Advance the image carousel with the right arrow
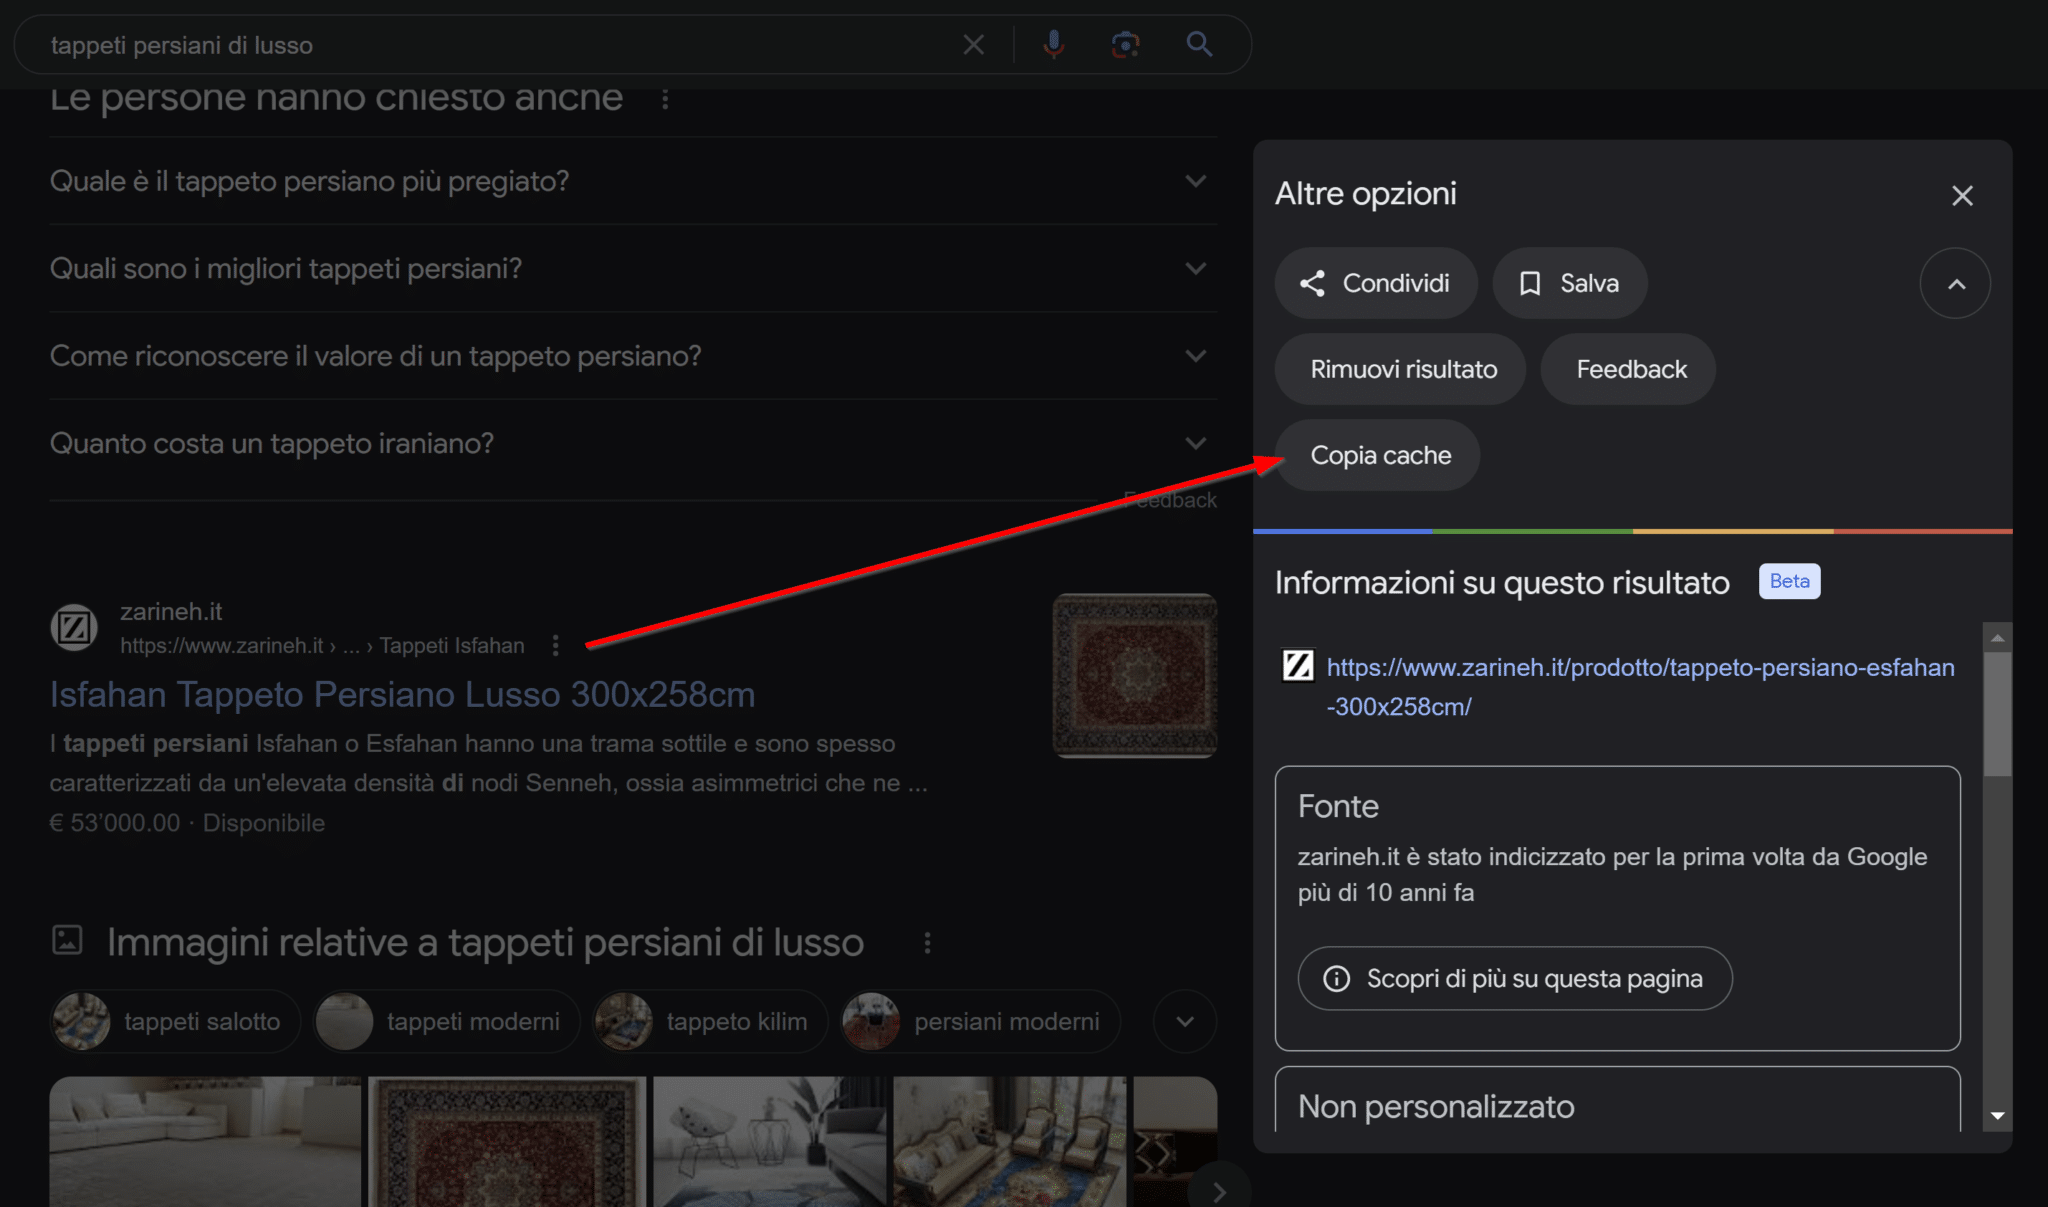The image size is (2048, 1207). click(1219, 1191)
